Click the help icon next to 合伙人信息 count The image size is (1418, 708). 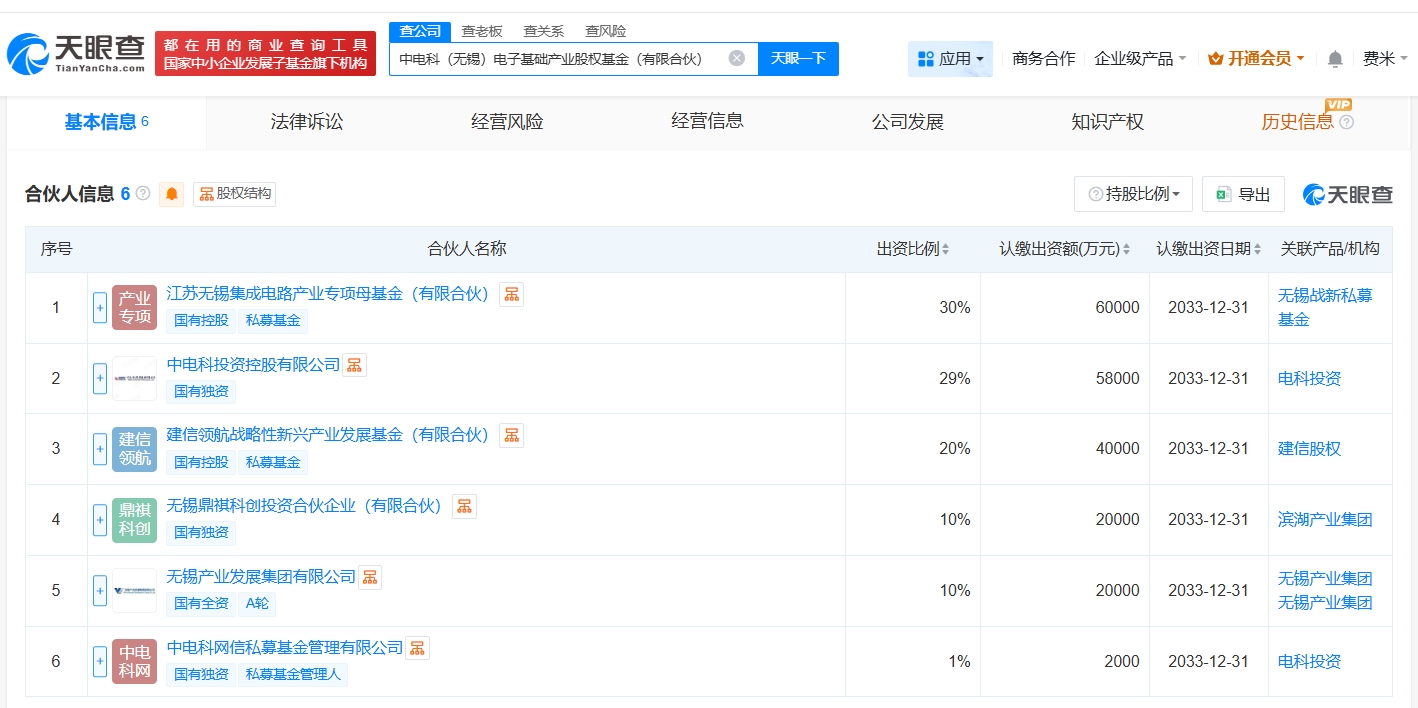[x=143, y=193]
